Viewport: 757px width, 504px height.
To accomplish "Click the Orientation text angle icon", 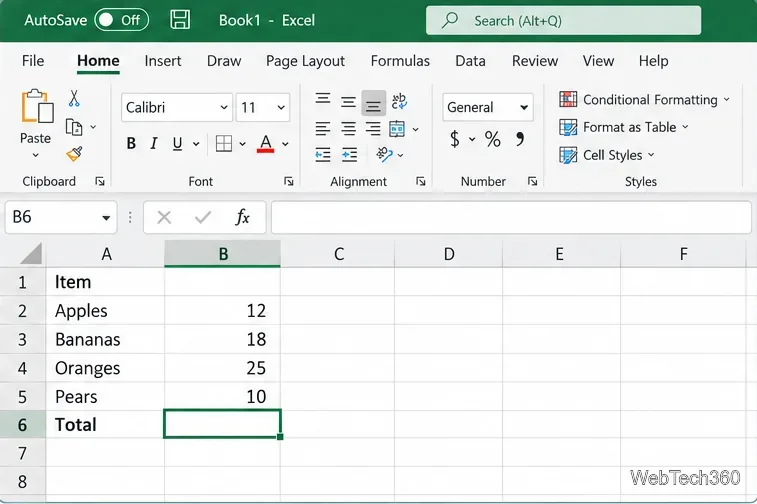I will [x=384, y=154].
